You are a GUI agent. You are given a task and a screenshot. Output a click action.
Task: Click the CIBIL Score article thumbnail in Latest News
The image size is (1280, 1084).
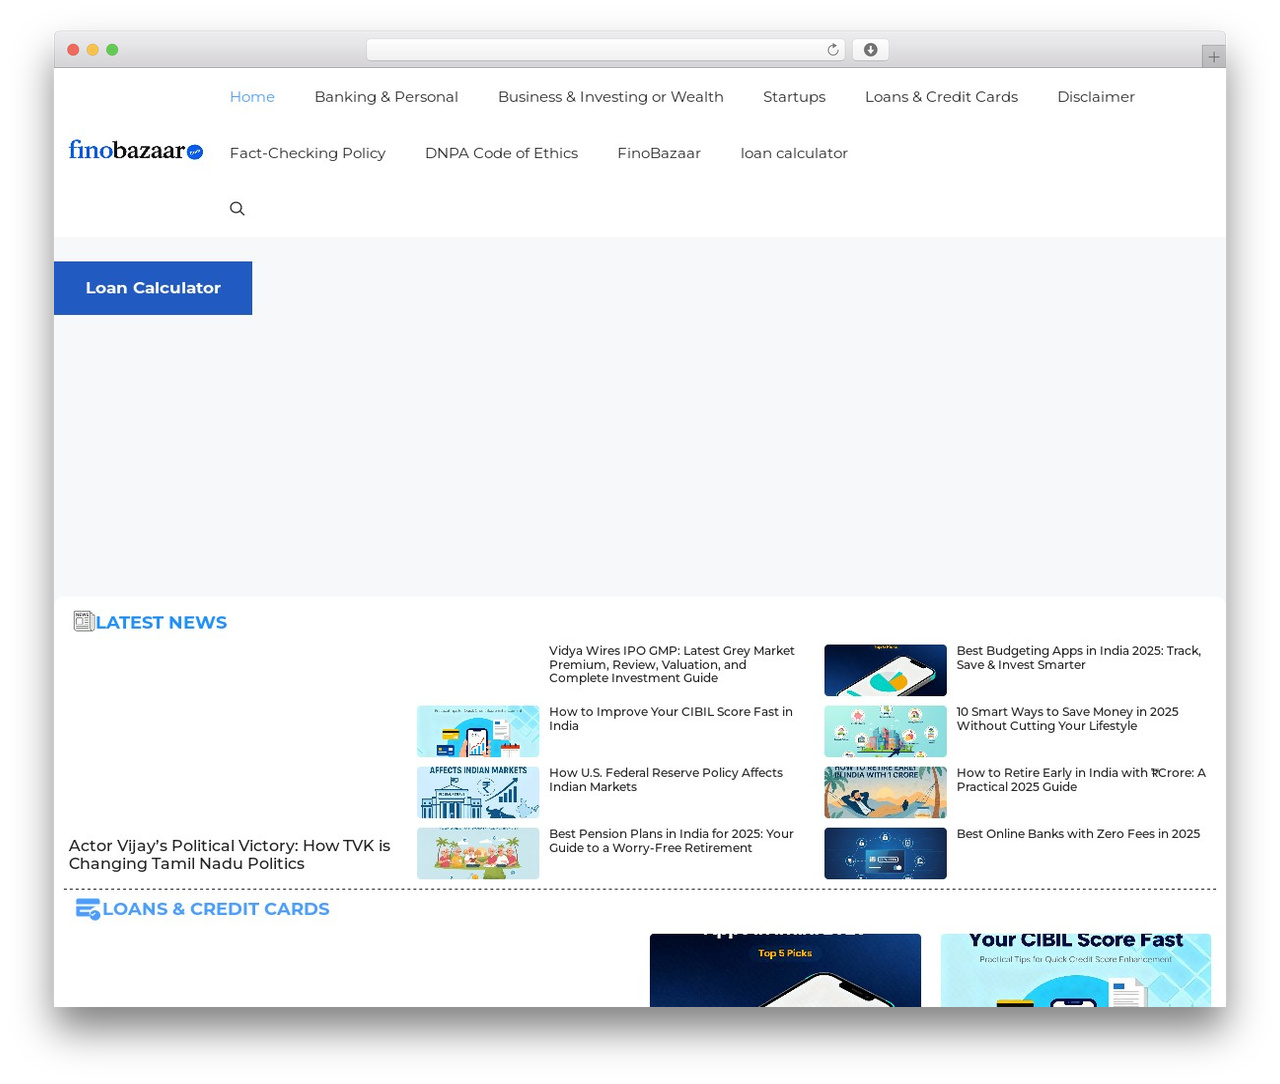[x=478, y=731]
